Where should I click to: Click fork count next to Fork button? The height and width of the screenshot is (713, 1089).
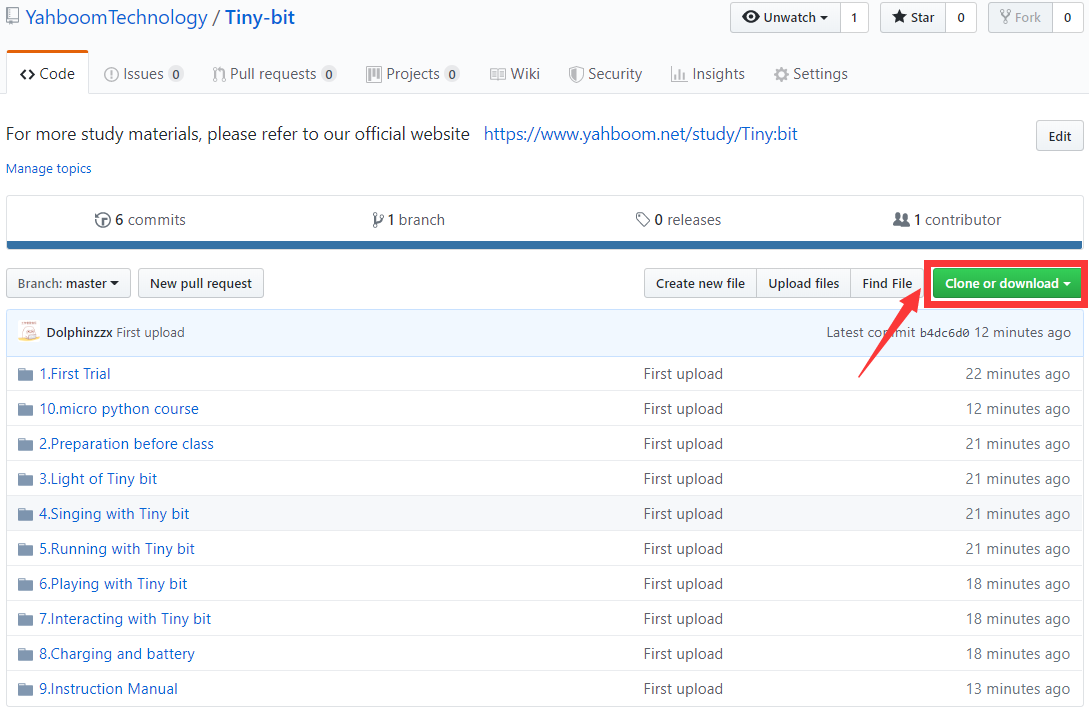(x=1067, y=17)
